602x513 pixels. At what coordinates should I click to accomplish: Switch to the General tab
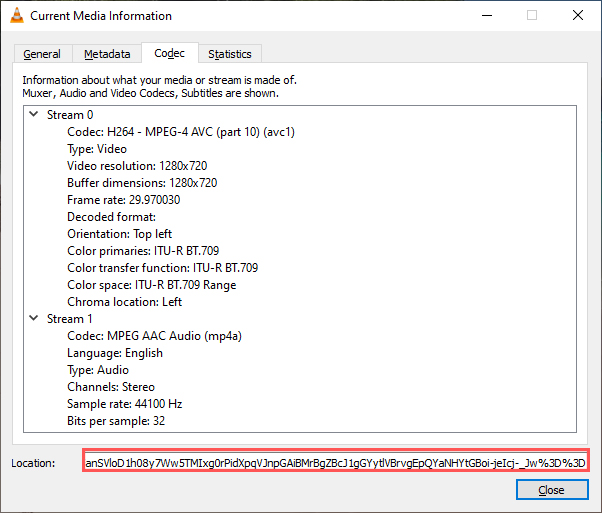42,54
